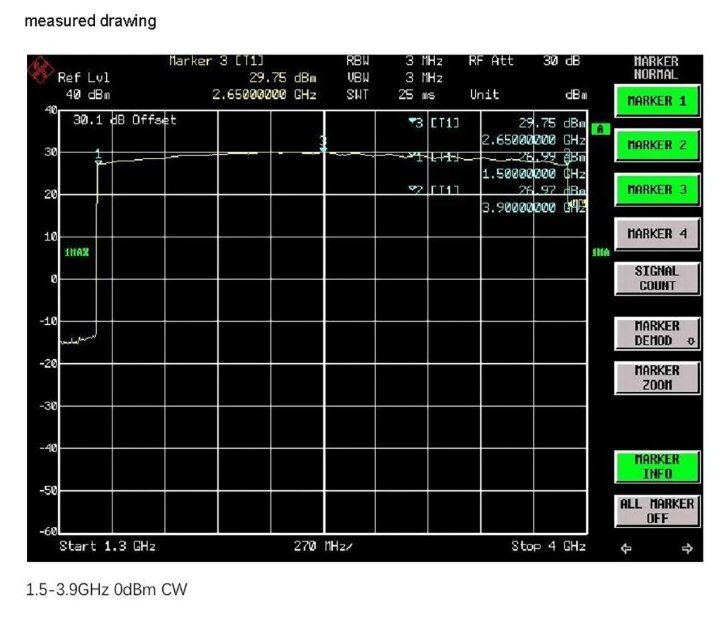Image resolution: width=726 pixels, height=623 pixels.
Task: Toggle the MARKER 2 softkey
Action: pyautogui.click(x=656, y=145)
